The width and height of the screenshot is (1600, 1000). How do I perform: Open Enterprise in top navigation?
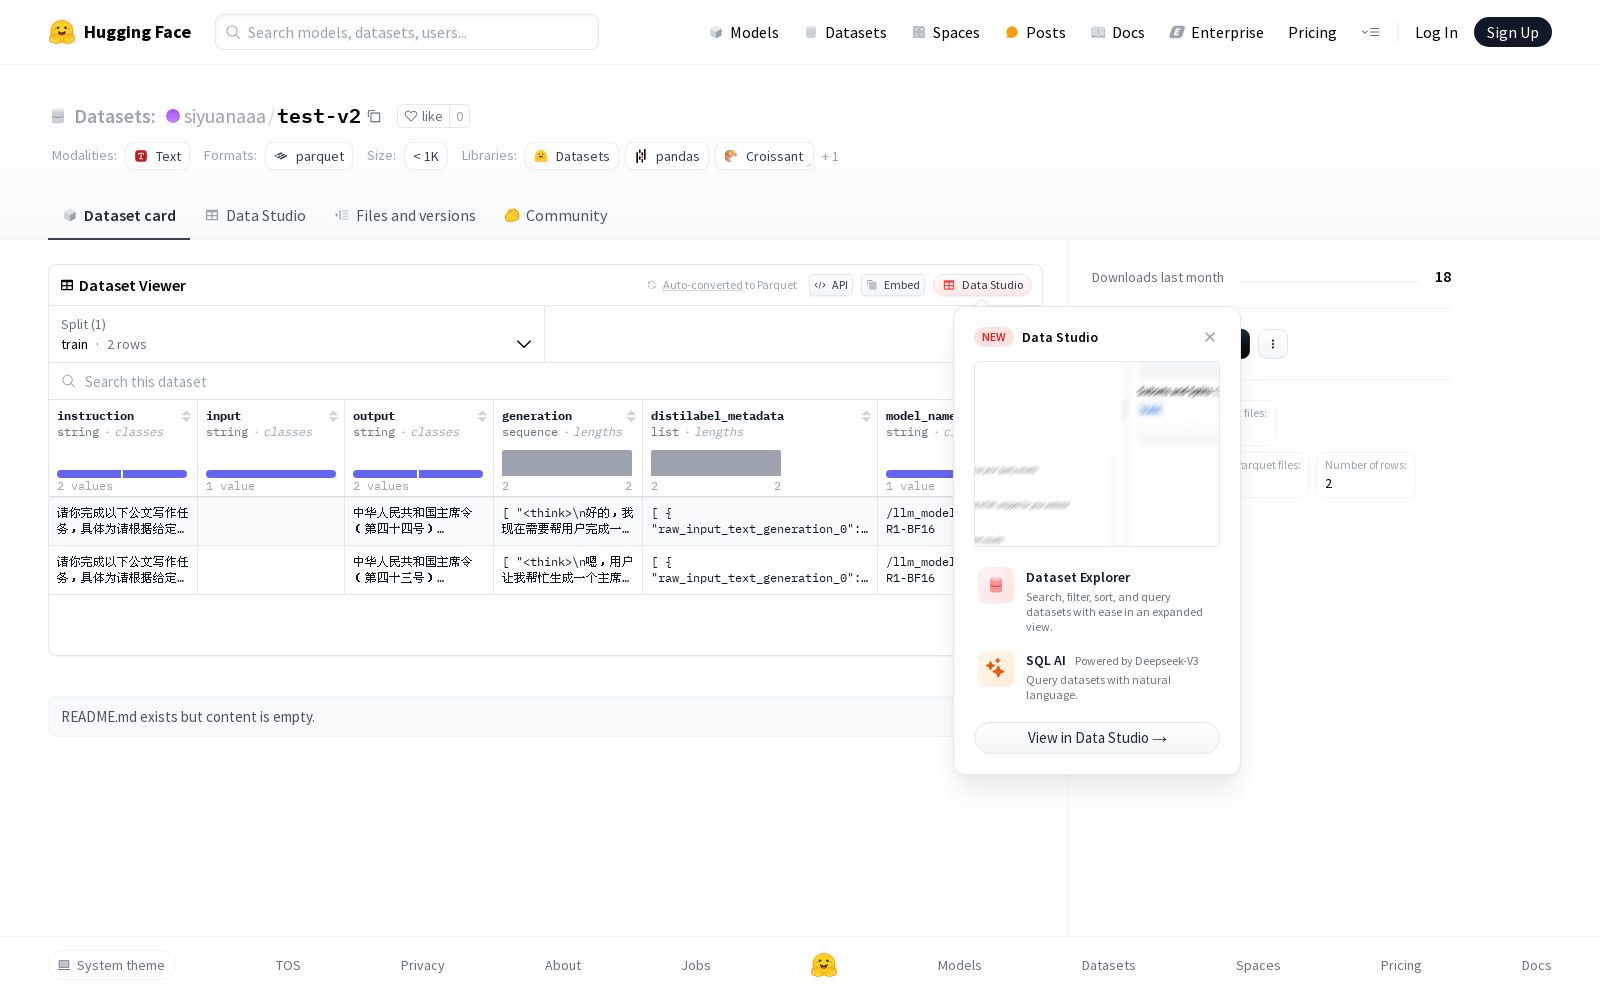tap(1217, 32)
